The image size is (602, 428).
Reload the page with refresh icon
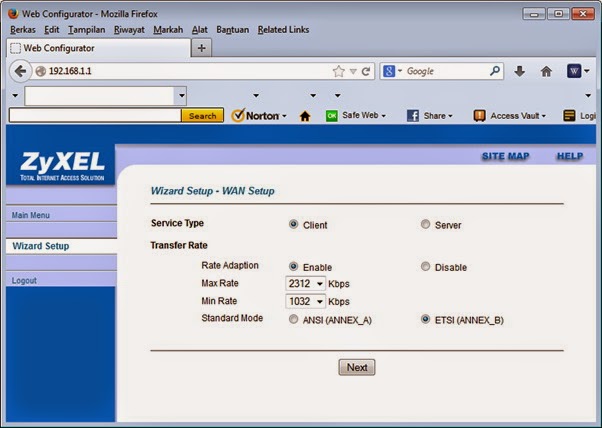pyautogui.click(x=366, y=71)
